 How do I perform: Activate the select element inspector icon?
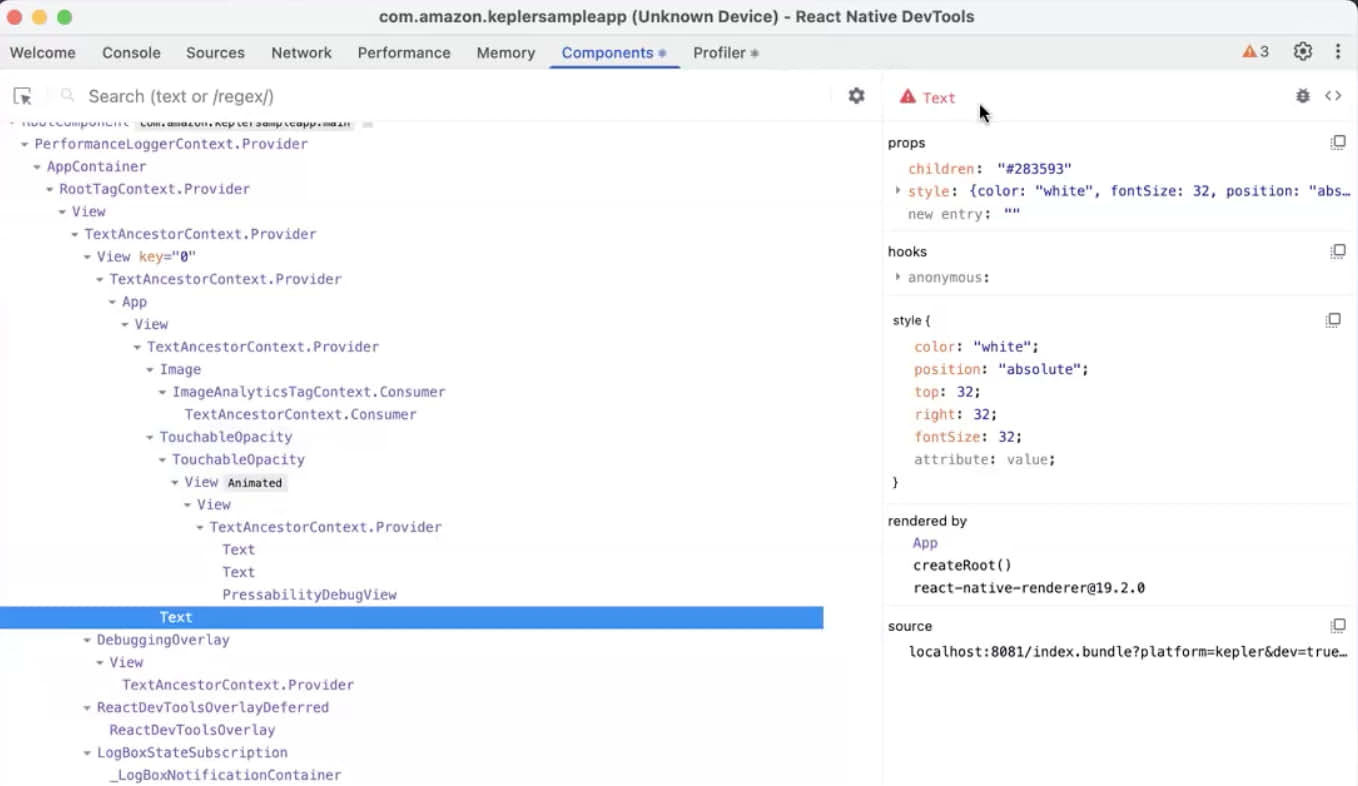(x=22, y=96)
